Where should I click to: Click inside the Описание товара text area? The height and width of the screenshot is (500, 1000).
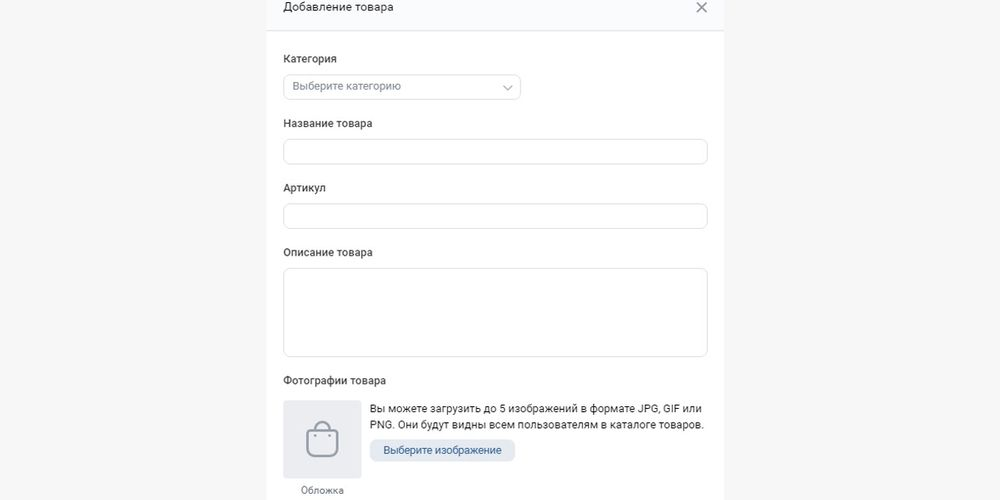(x=495, y=312)
